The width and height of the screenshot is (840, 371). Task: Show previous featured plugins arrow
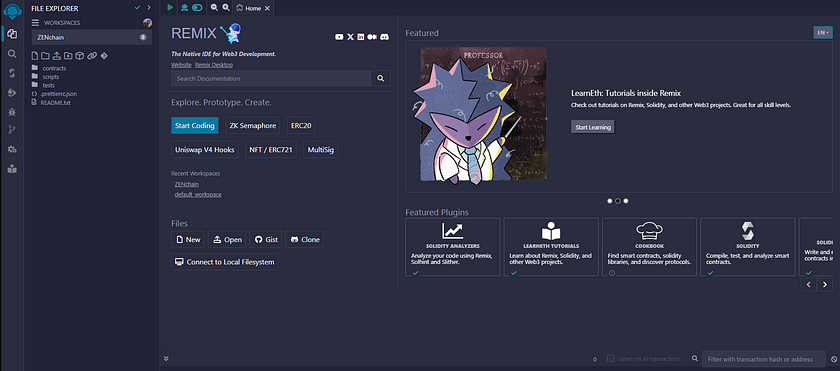[808, 284]
